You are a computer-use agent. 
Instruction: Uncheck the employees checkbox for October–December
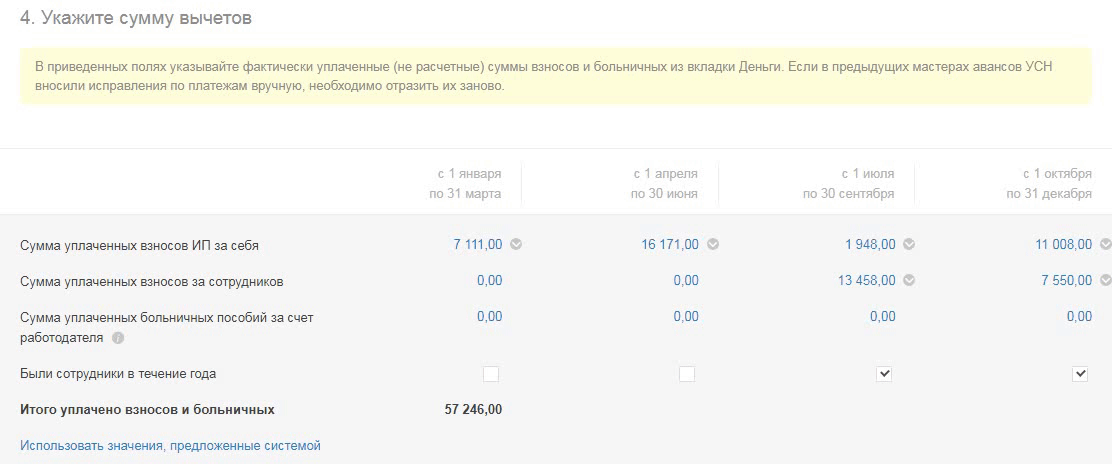[1080, 374]
